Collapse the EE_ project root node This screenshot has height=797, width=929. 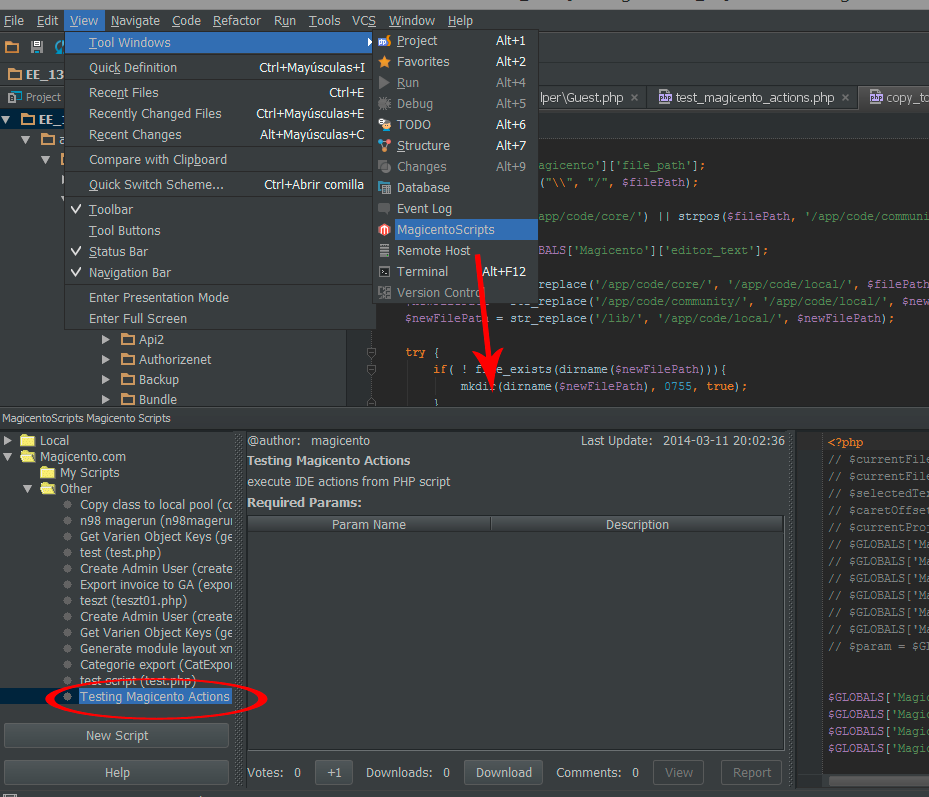[7, 120]
